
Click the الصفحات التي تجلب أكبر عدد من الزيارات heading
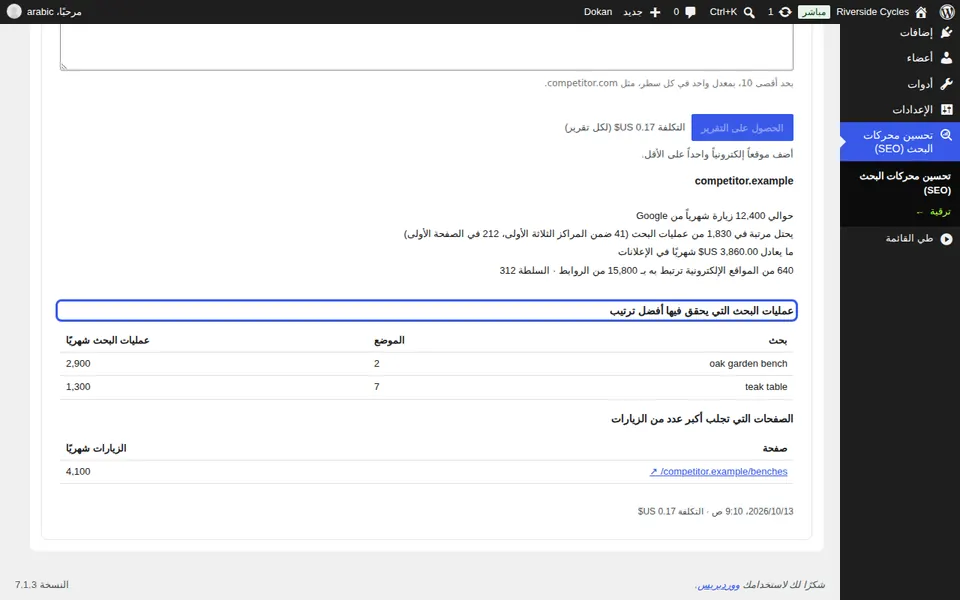tap(702, 419)
